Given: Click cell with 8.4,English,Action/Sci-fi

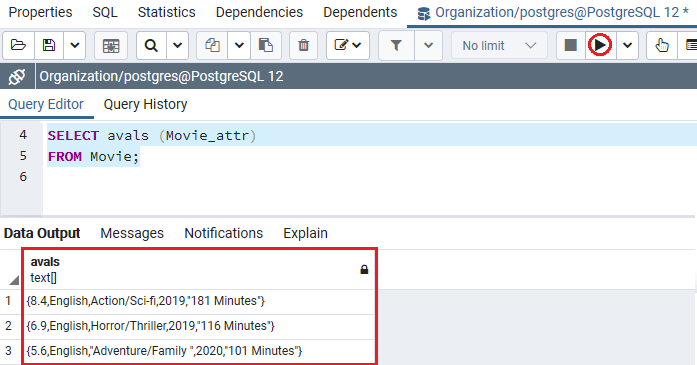Looking at the screenshot, I should [199, 301].
